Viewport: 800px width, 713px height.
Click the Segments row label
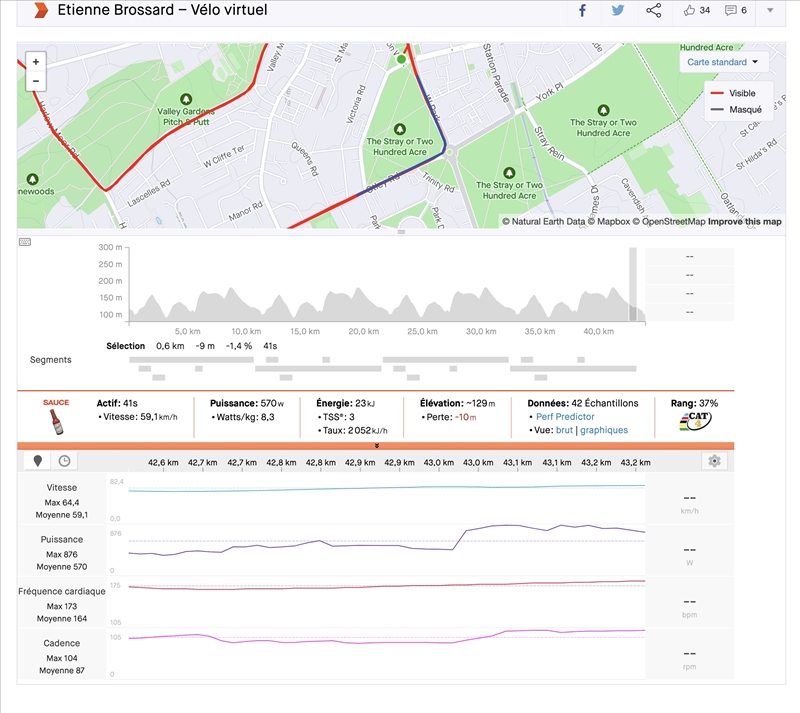coord(51,360)
